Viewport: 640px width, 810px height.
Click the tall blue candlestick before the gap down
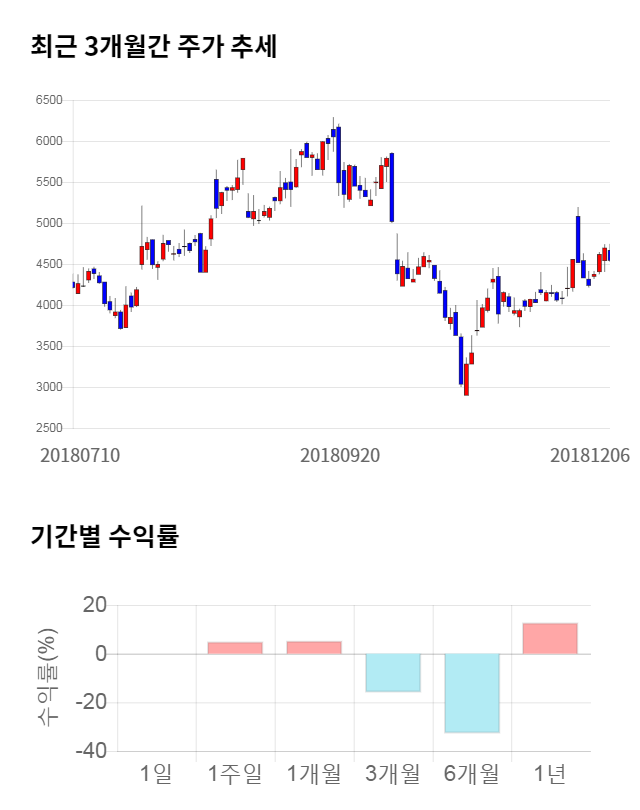[392, 187]
